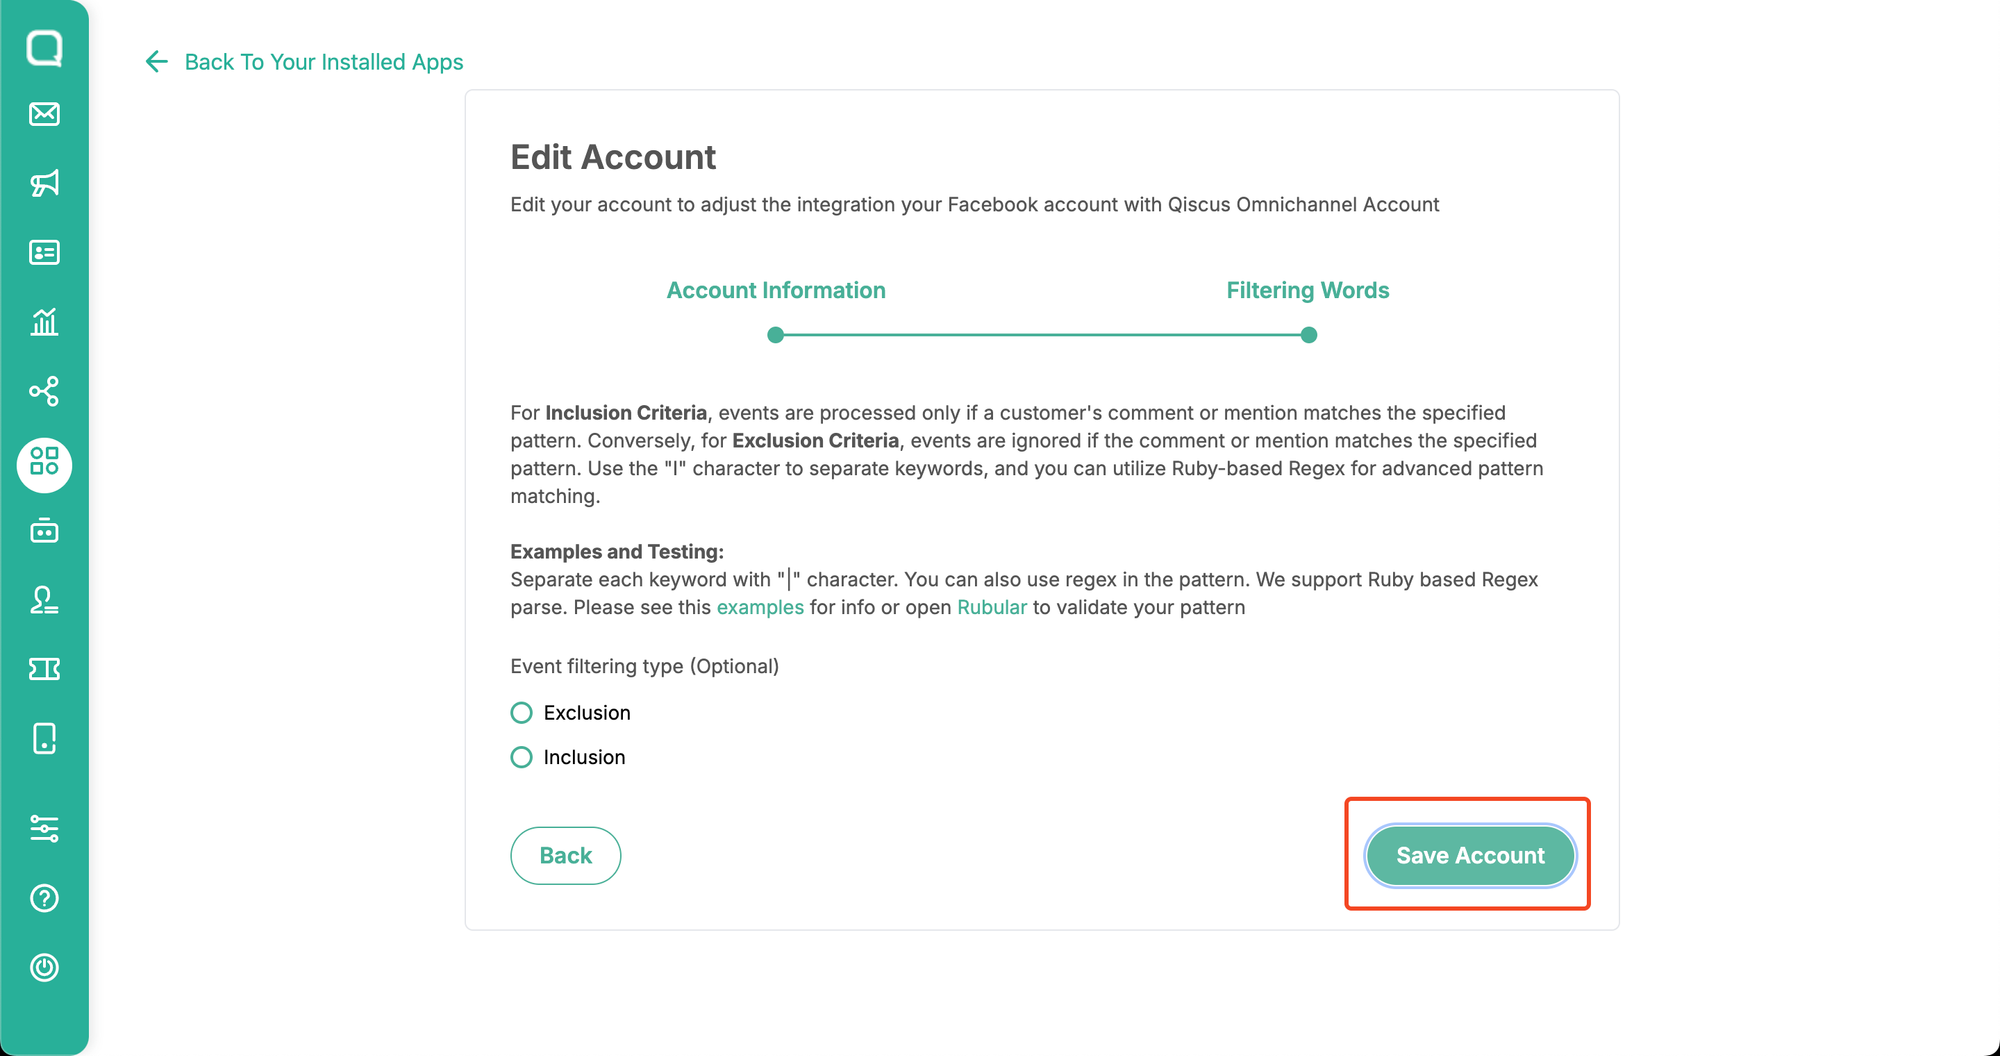
Task: Open the analytics chart icon
Action: tap(44, 321)
